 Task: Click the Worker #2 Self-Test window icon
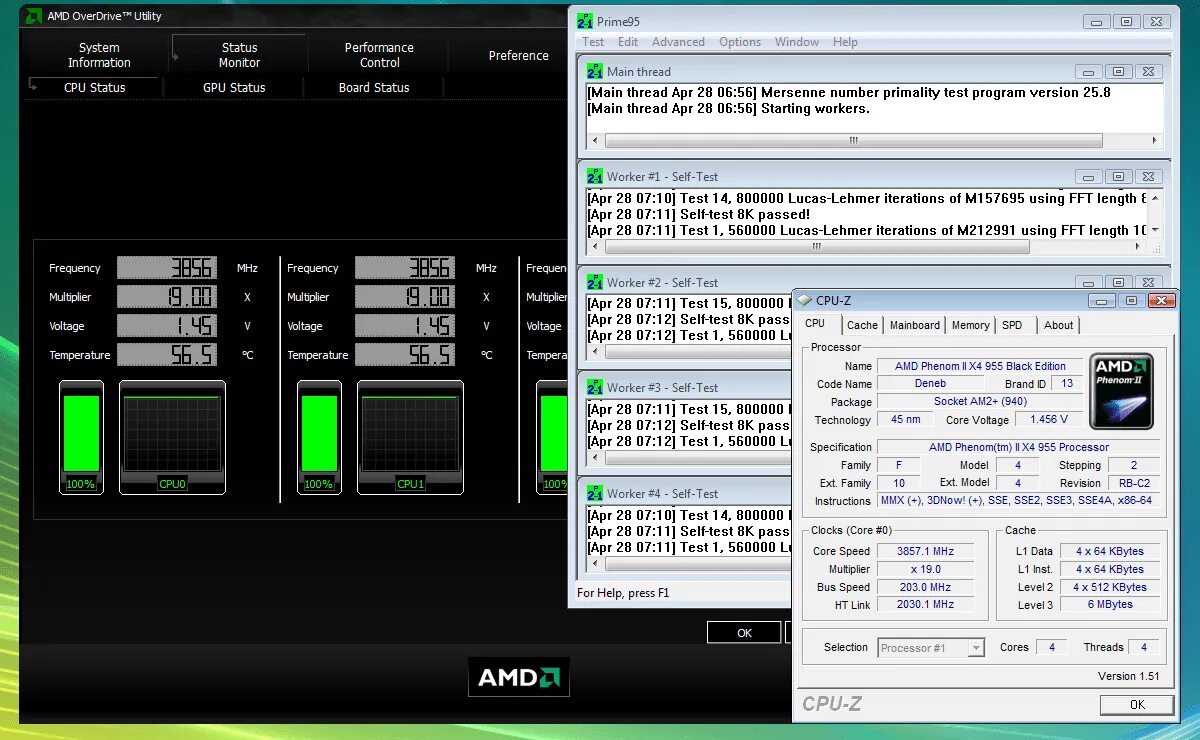tap(595, 282)
